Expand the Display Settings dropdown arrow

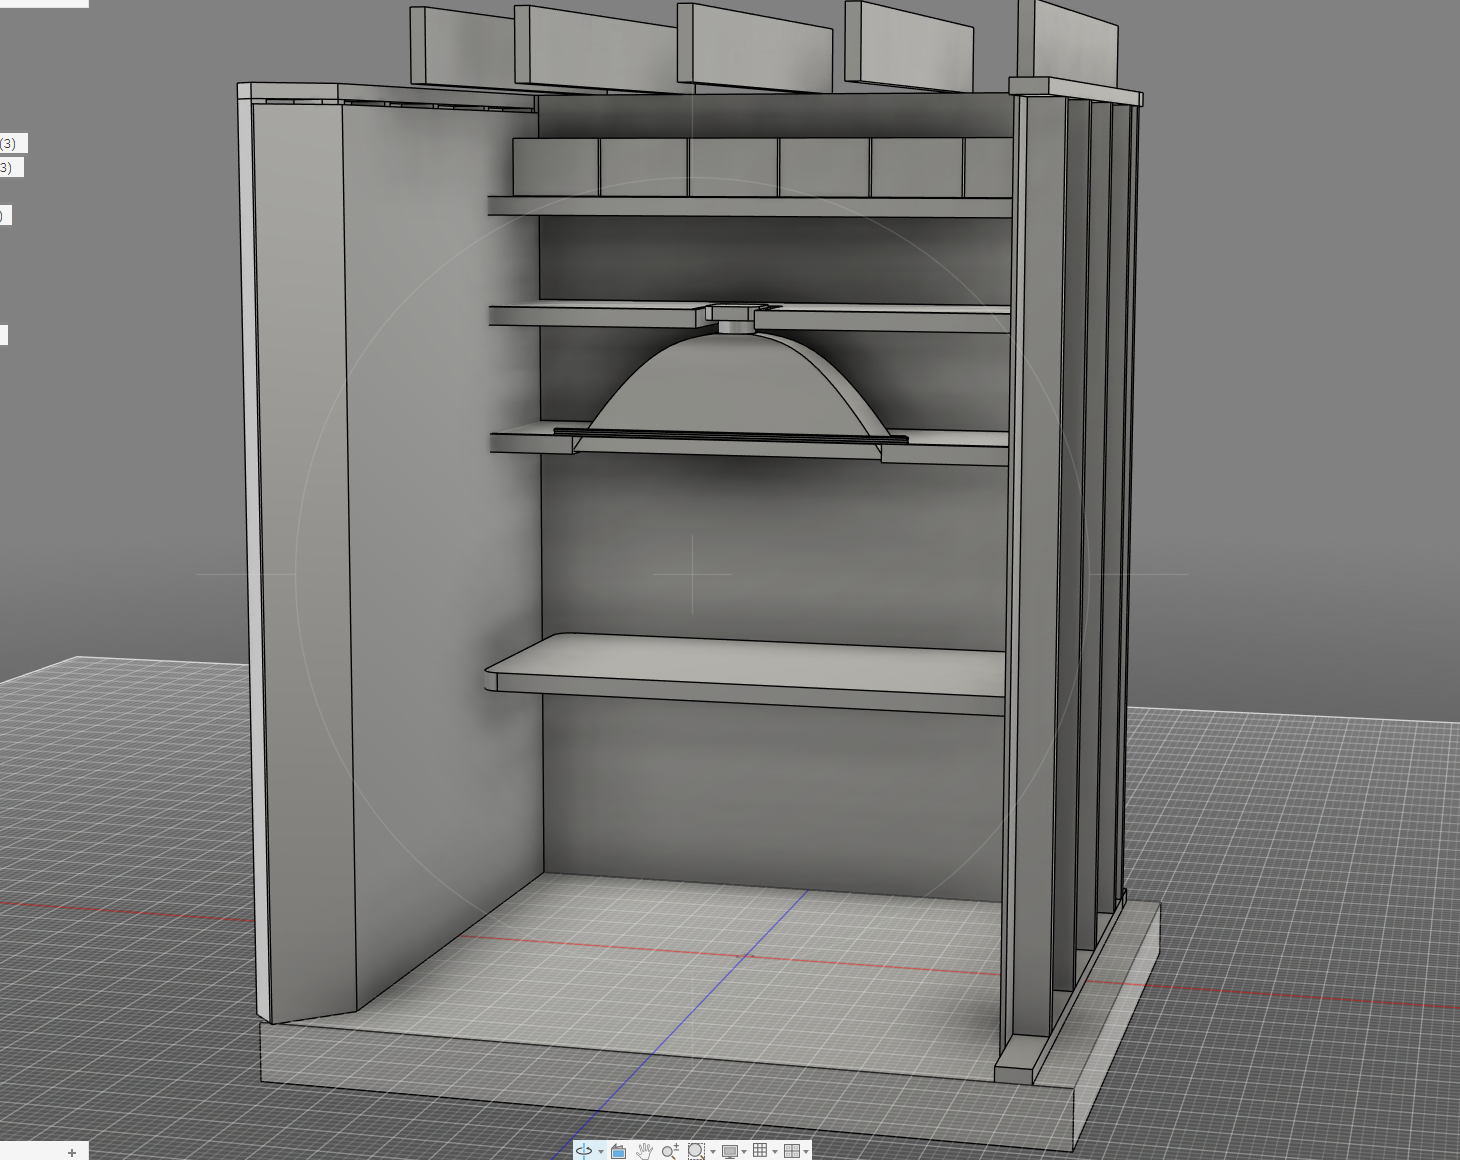click(744, 1152)
